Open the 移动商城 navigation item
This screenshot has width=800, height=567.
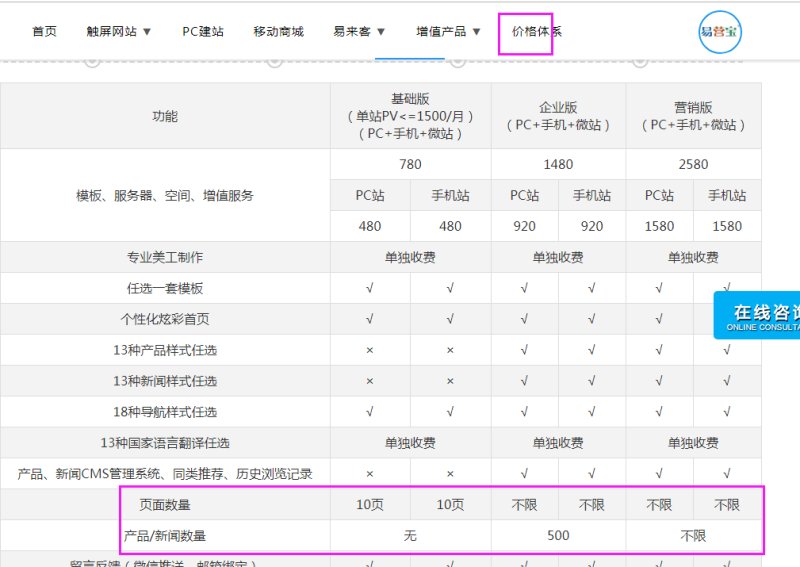(278, 32)
